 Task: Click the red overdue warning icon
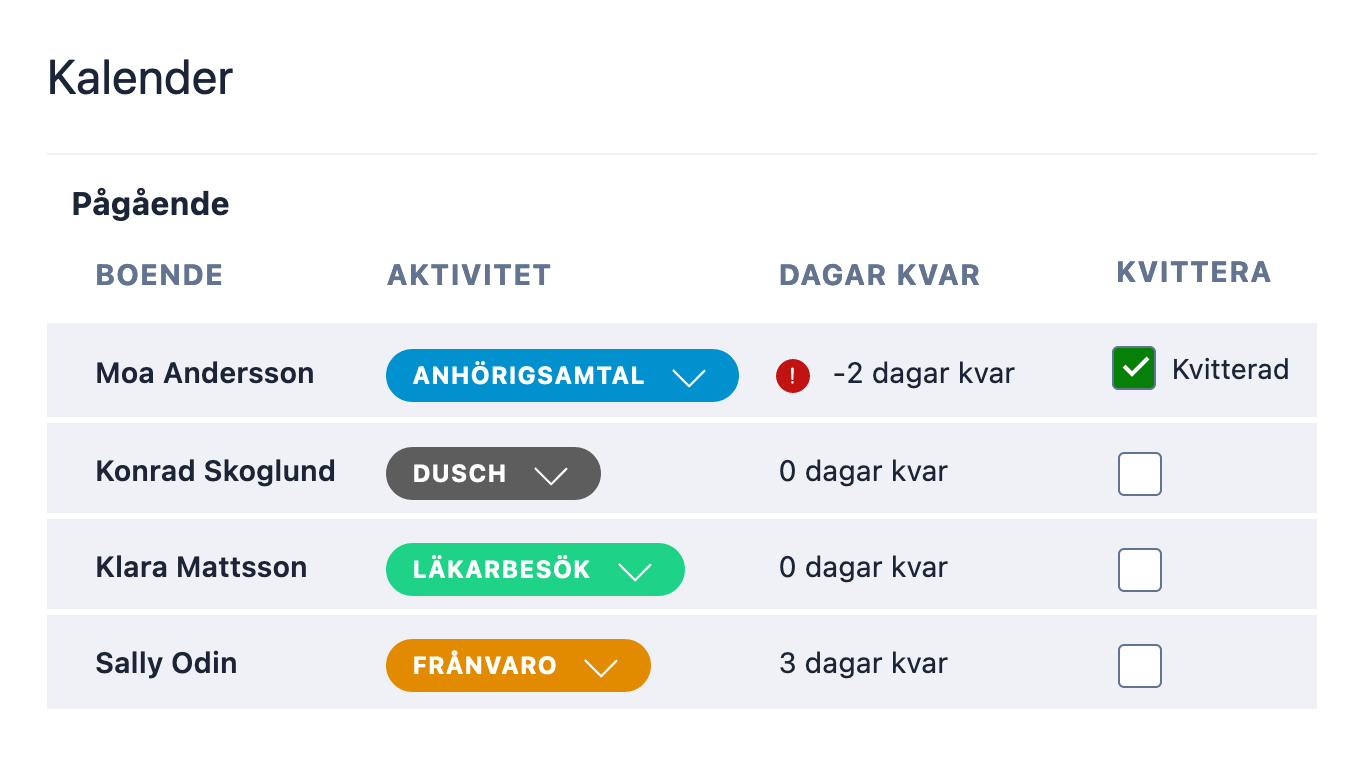point(793,376)
